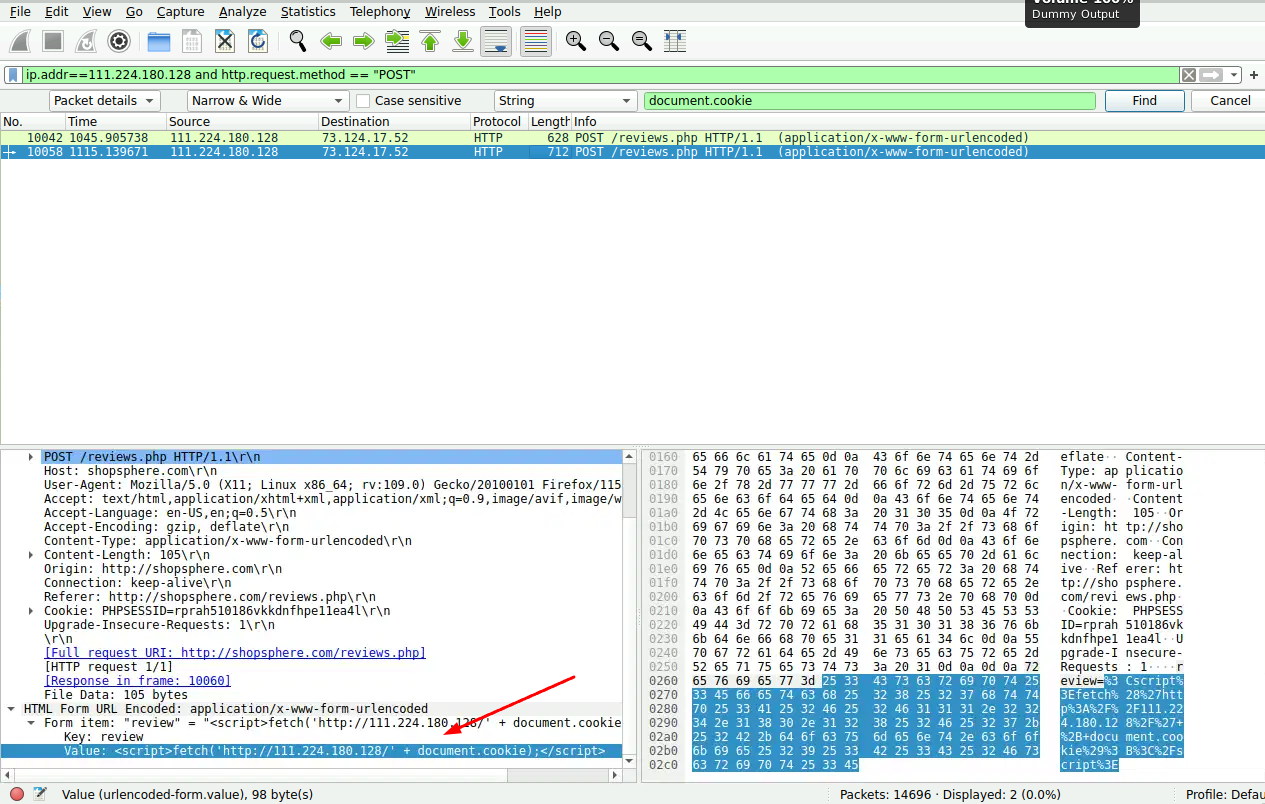Click the display filter text field
The image size is (1265, 804).
pyautogui.click(x=600, y=75)
